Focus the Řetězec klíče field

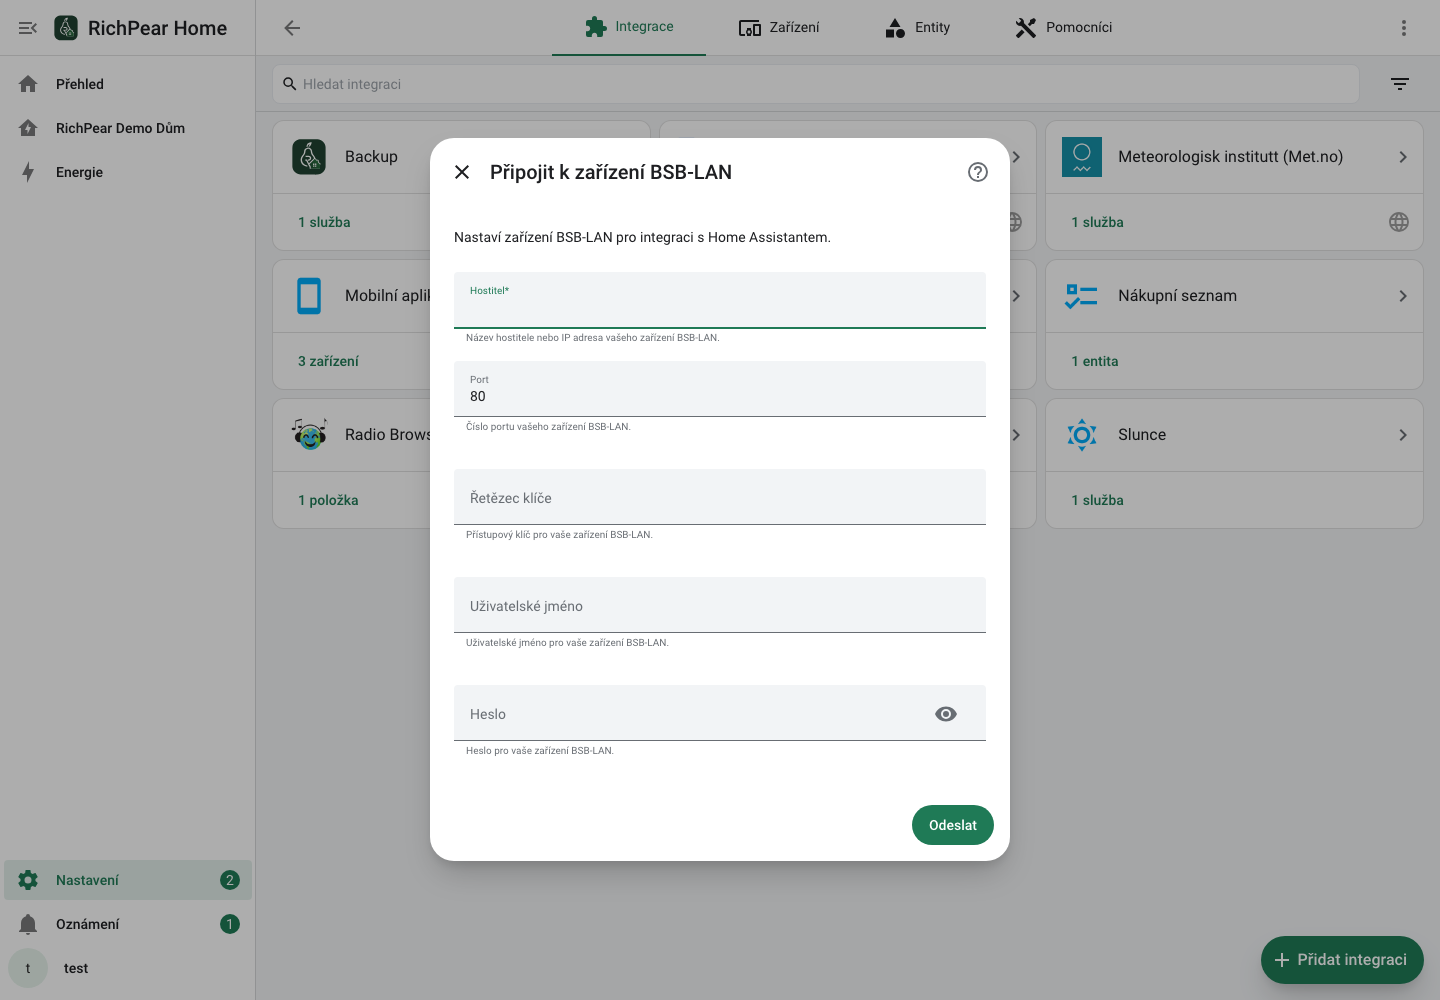(720, 497)
